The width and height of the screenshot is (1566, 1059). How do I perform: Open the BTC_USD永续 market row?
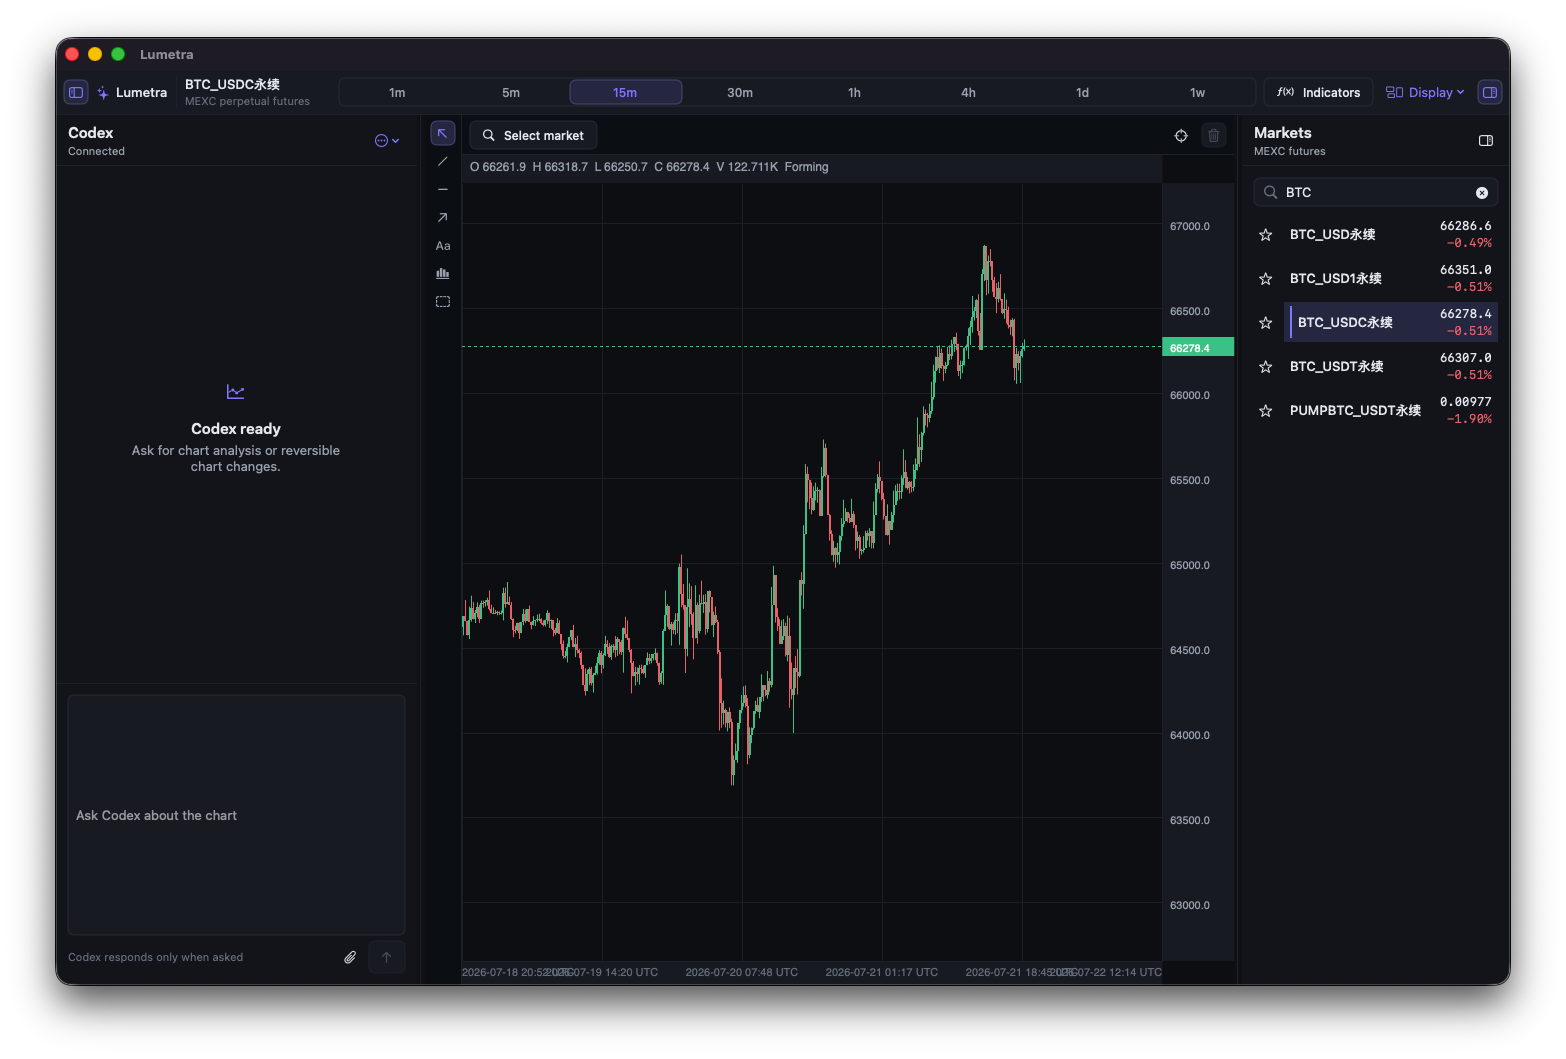coord(1391,234)
